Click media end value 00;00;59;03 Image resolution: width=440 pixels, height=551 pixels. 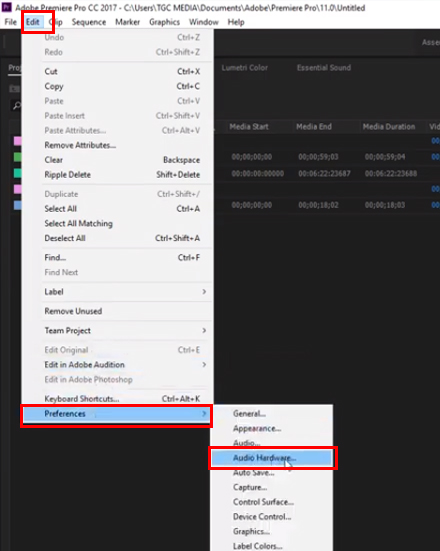click(318, 157)
